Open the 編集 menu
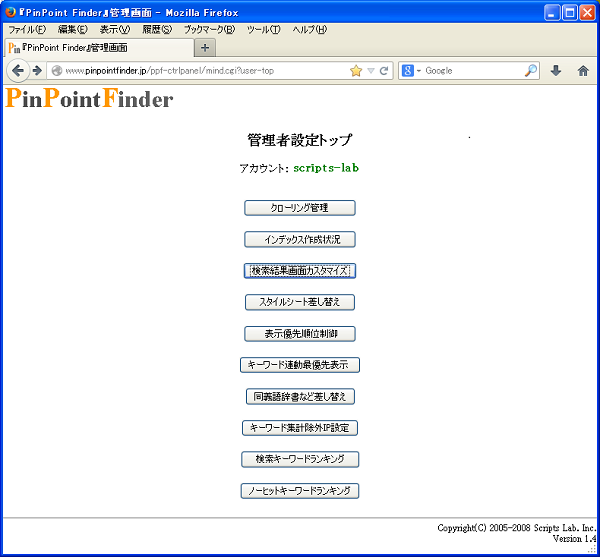 (x=72, y=29)
